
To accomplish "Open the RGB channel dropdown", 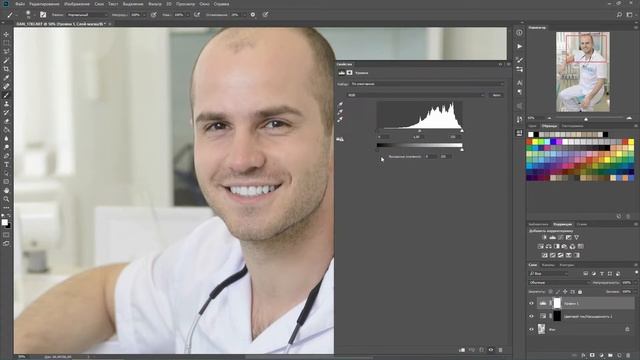I will pos(416,95).
